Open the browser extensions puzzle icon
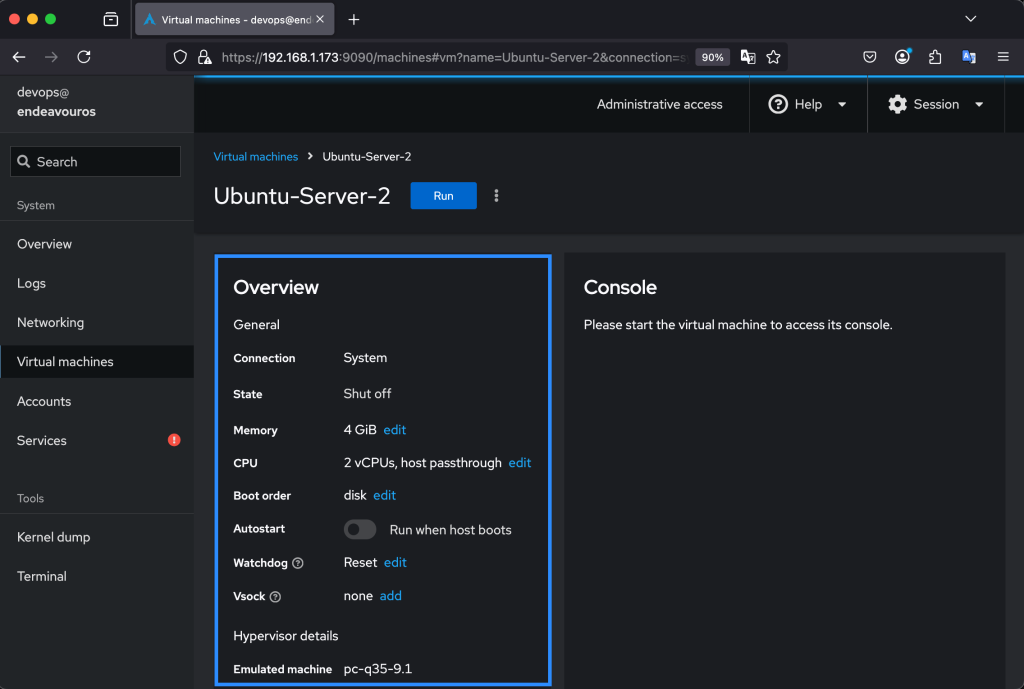 935,57
